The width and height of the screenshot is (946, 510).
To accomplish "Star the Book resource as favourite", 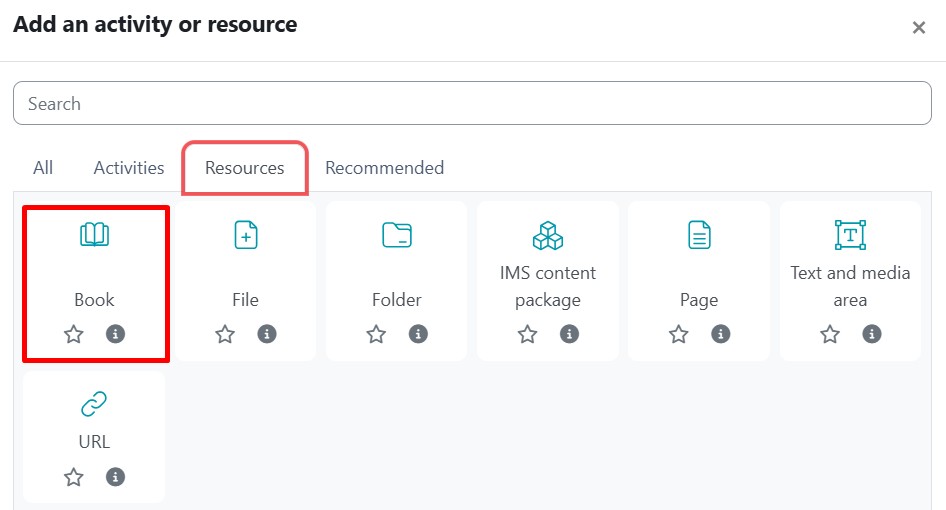I will [x=74, y=334].
